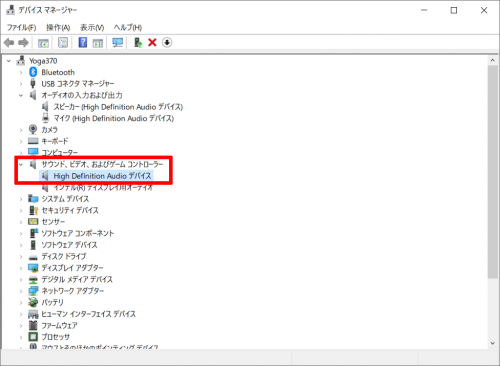Expand the プロセッサ category arrow
Viewport: 500px width, 366px height.
pyautogui.click(x=21, y=337)
